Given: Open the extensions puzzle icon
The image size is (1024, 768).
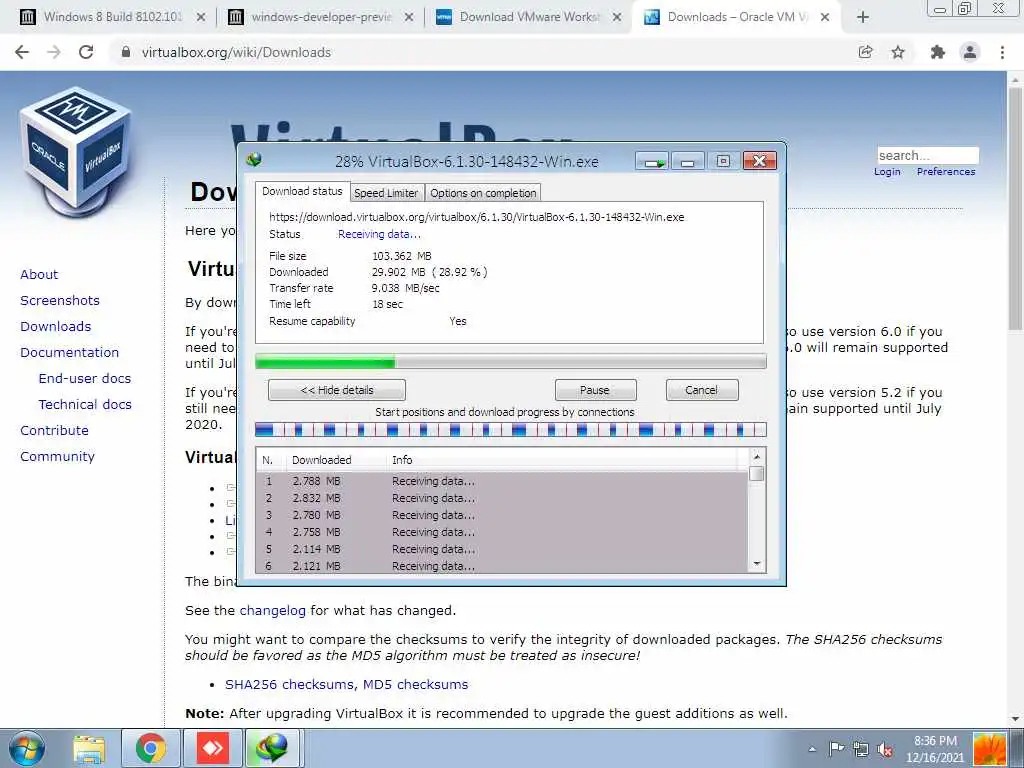Looking at the screenshot, I should click(937, 52).
